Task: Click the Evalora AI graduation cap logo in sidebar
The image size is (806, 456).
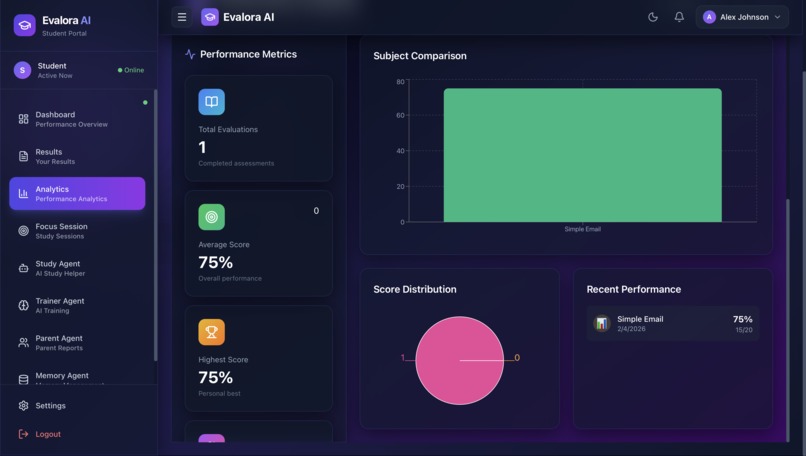Action: 25,25
